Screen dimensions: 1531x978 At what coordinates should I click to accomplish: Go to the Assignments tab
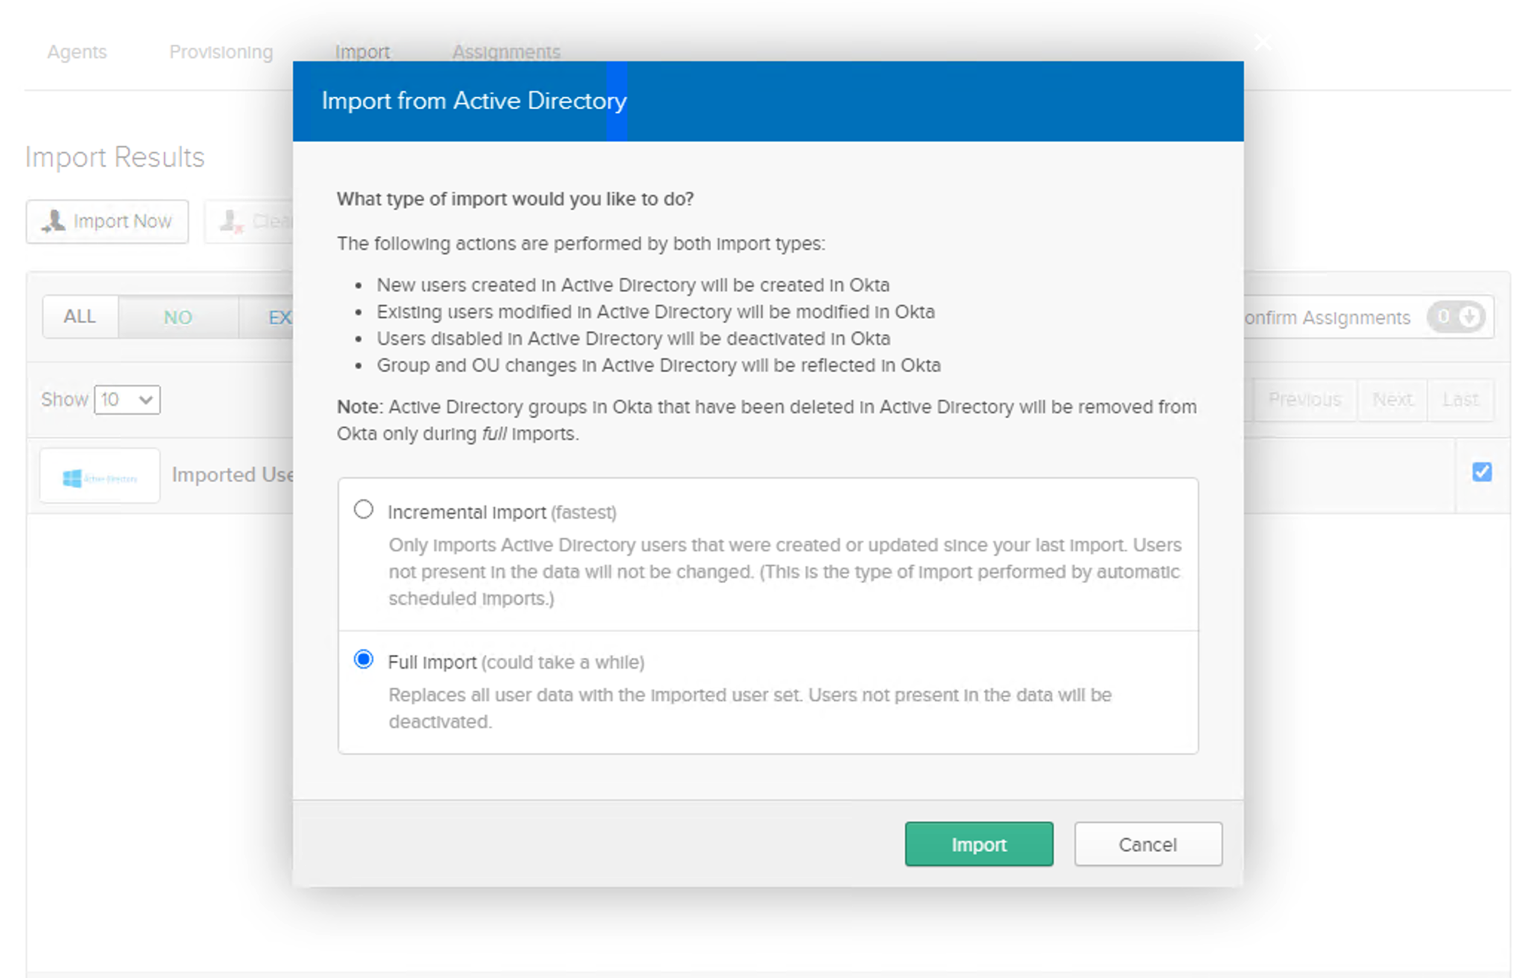coord(506,52)
